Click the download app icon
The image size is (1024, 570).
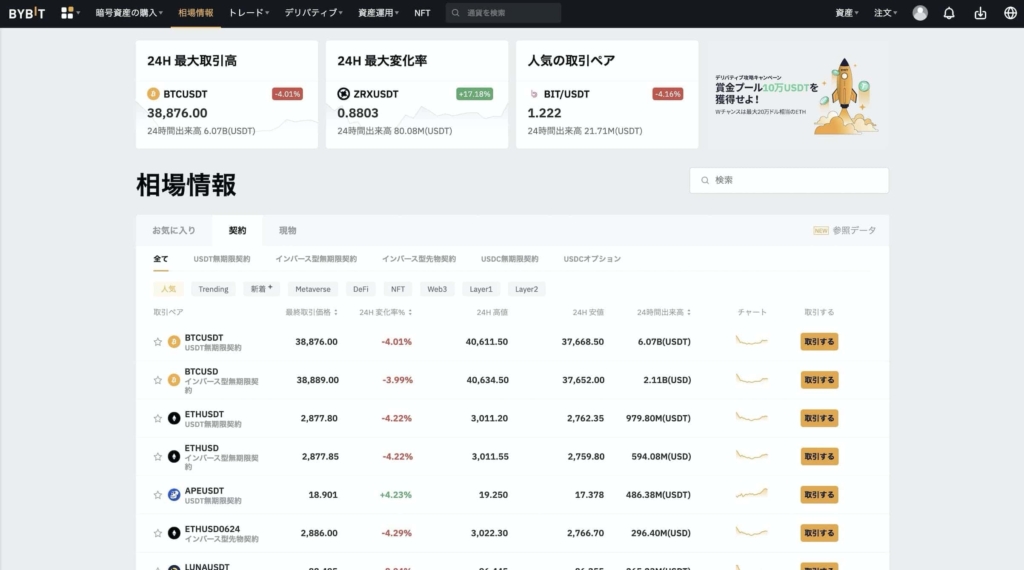pos(980,13)
